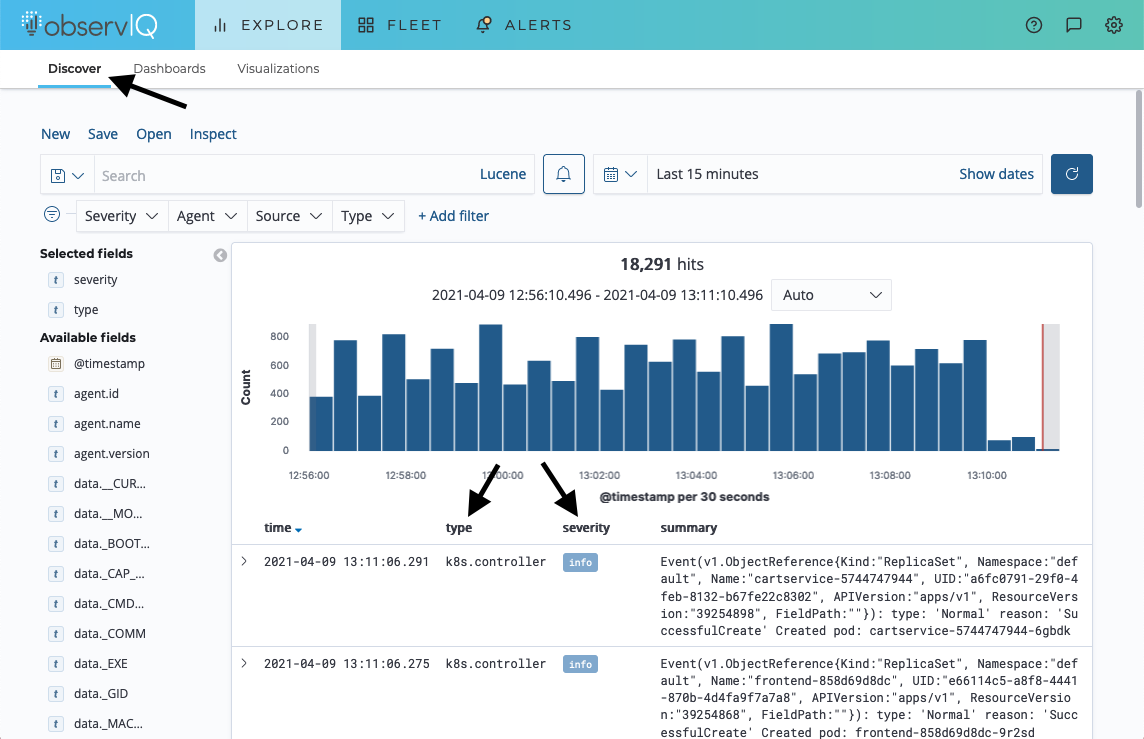The width and height of the screenshot is (1144, 739).
Task: Click the page vertical scrollbar
Action: coord(1138,149)
